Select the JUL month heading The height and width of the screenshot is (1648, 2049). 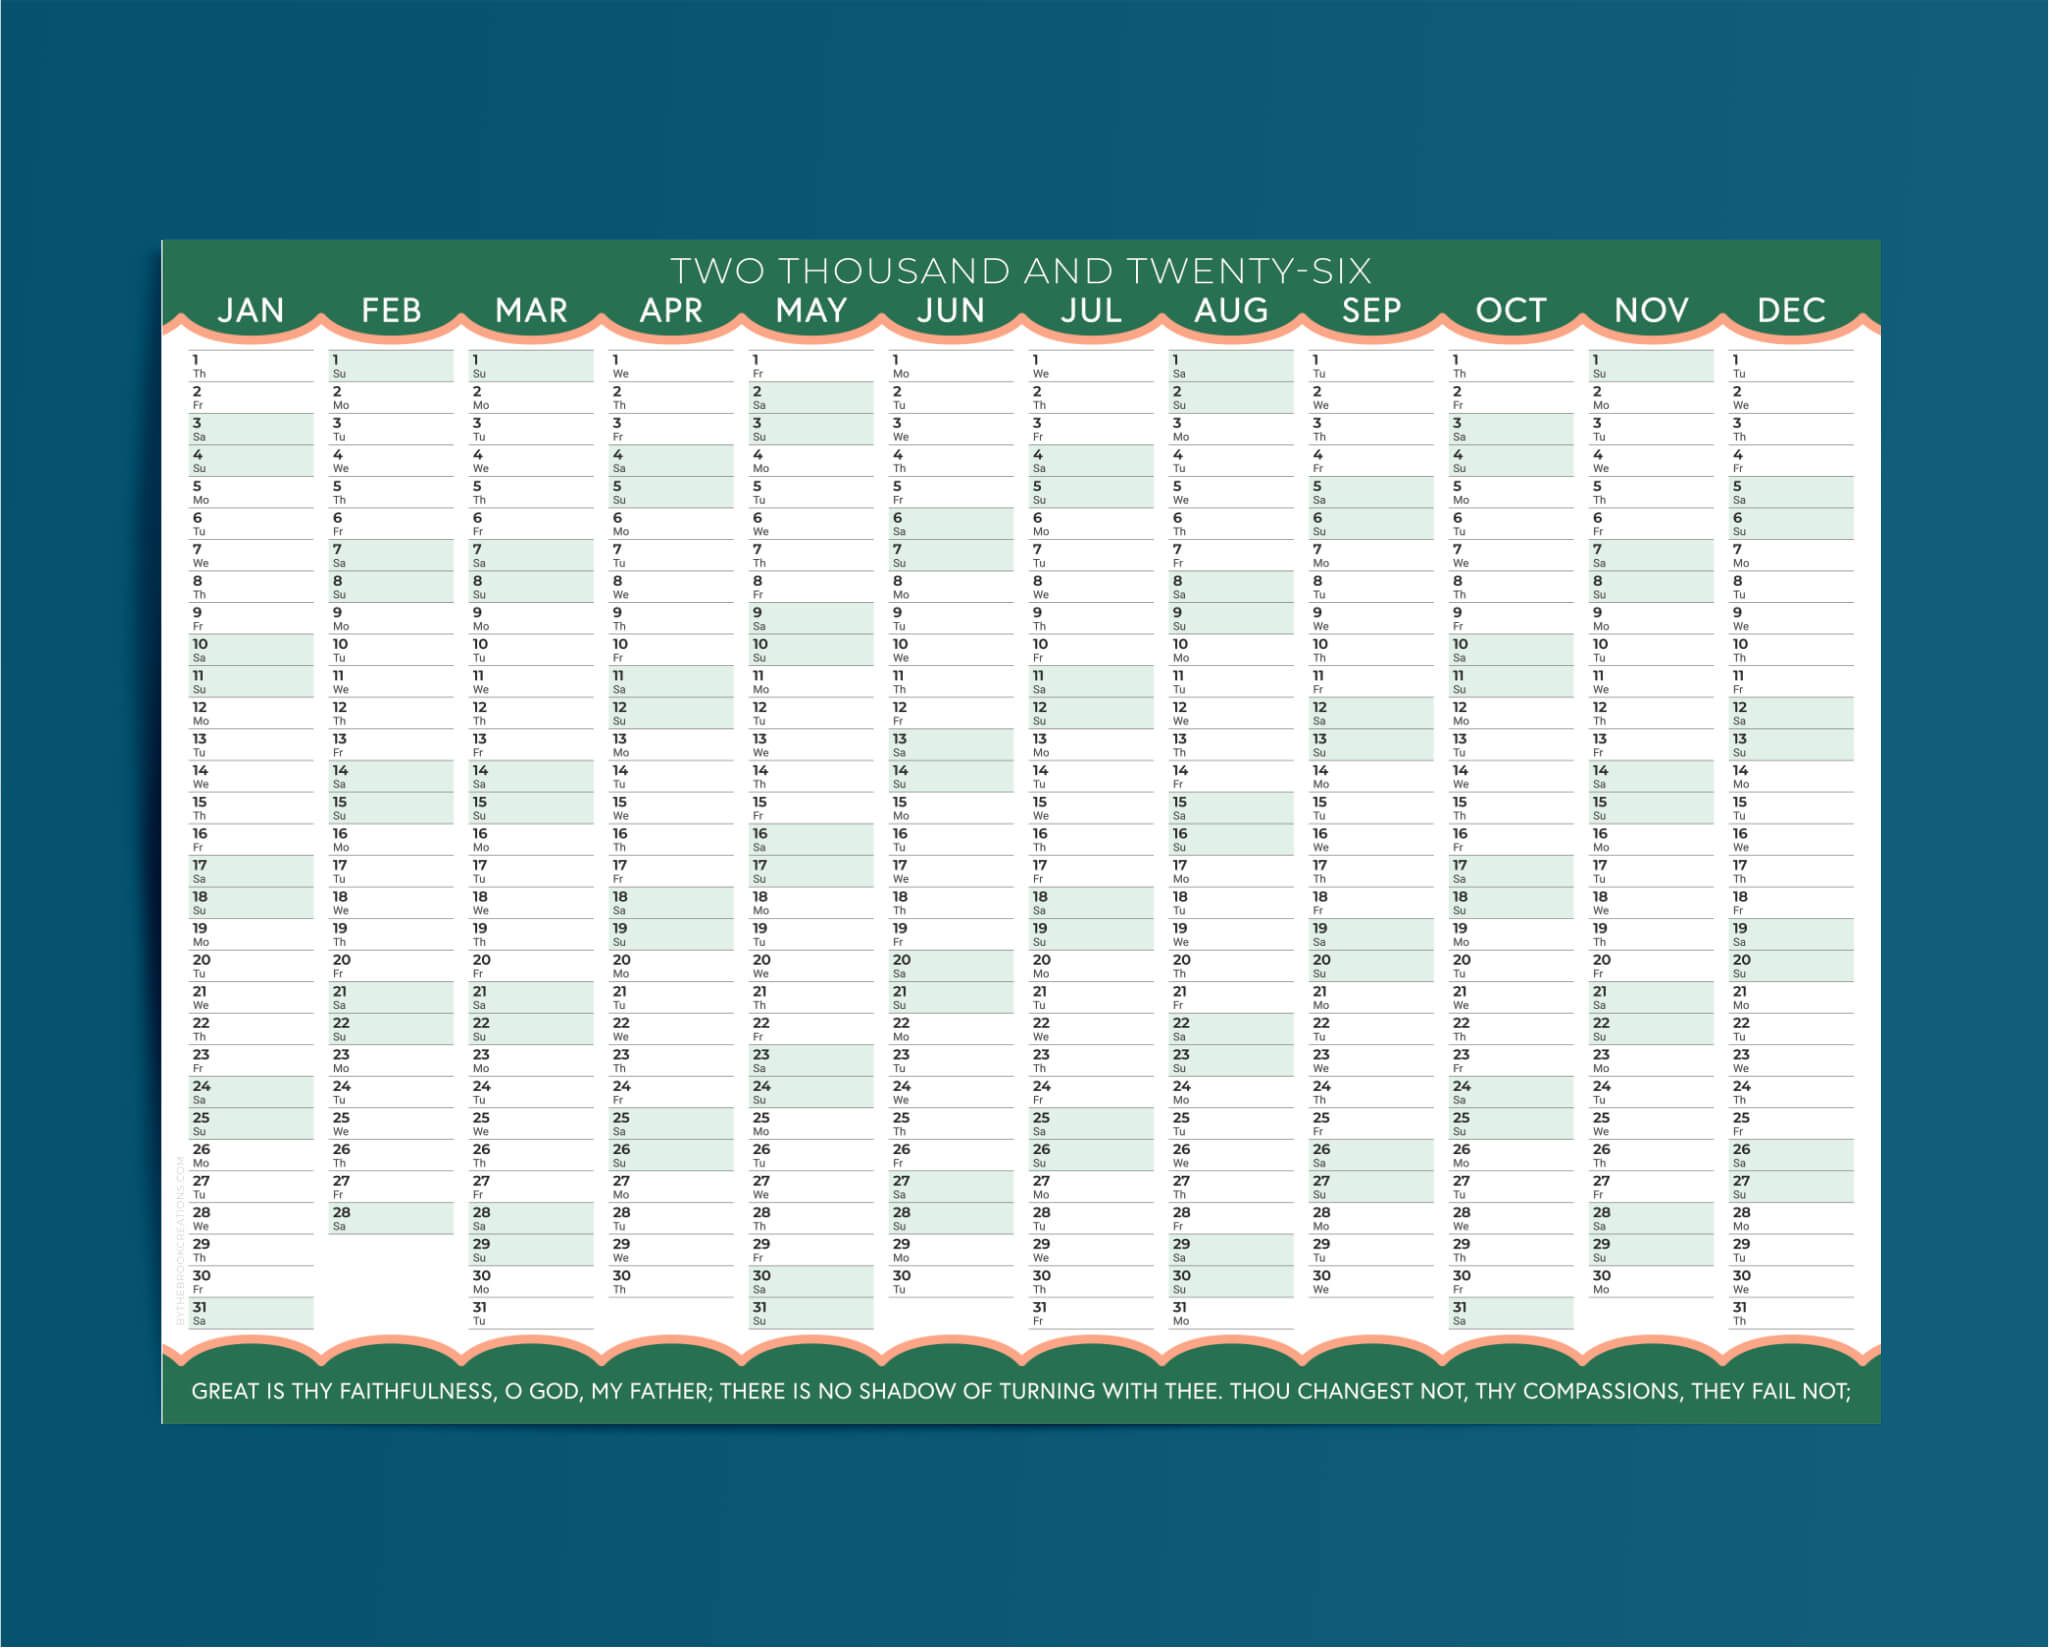coord(1091,310)
